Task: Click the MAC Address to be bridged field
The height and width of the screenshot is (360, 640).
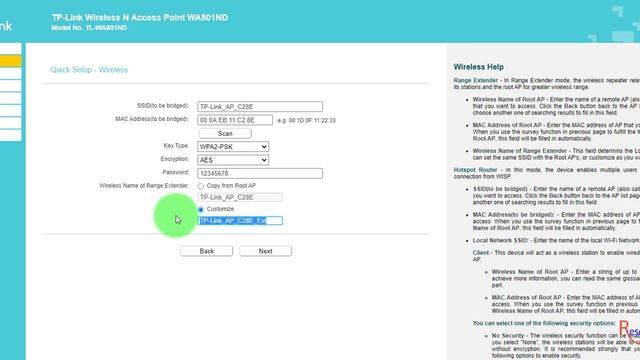Action: coord(235,120)
